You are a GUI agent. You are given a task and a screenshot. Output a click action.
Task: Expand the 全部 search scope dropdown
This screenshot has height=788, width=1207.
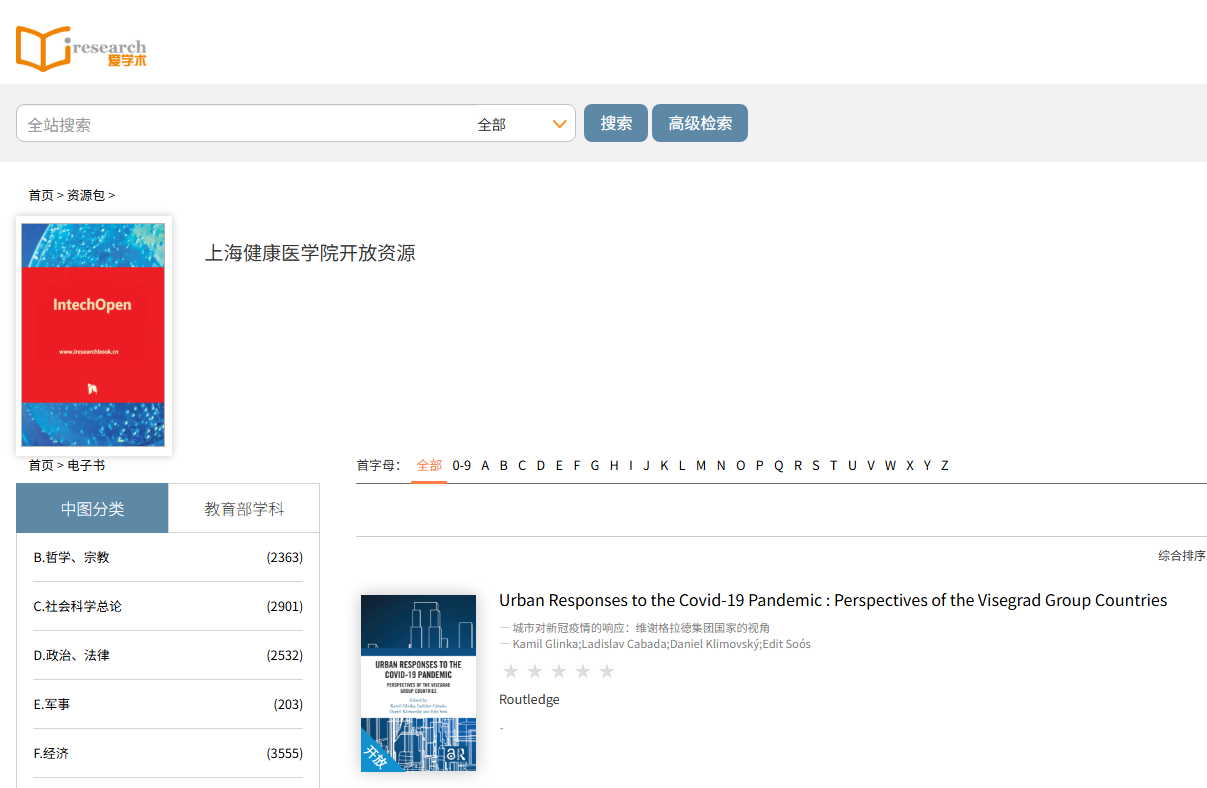click(x=521, y=124)
